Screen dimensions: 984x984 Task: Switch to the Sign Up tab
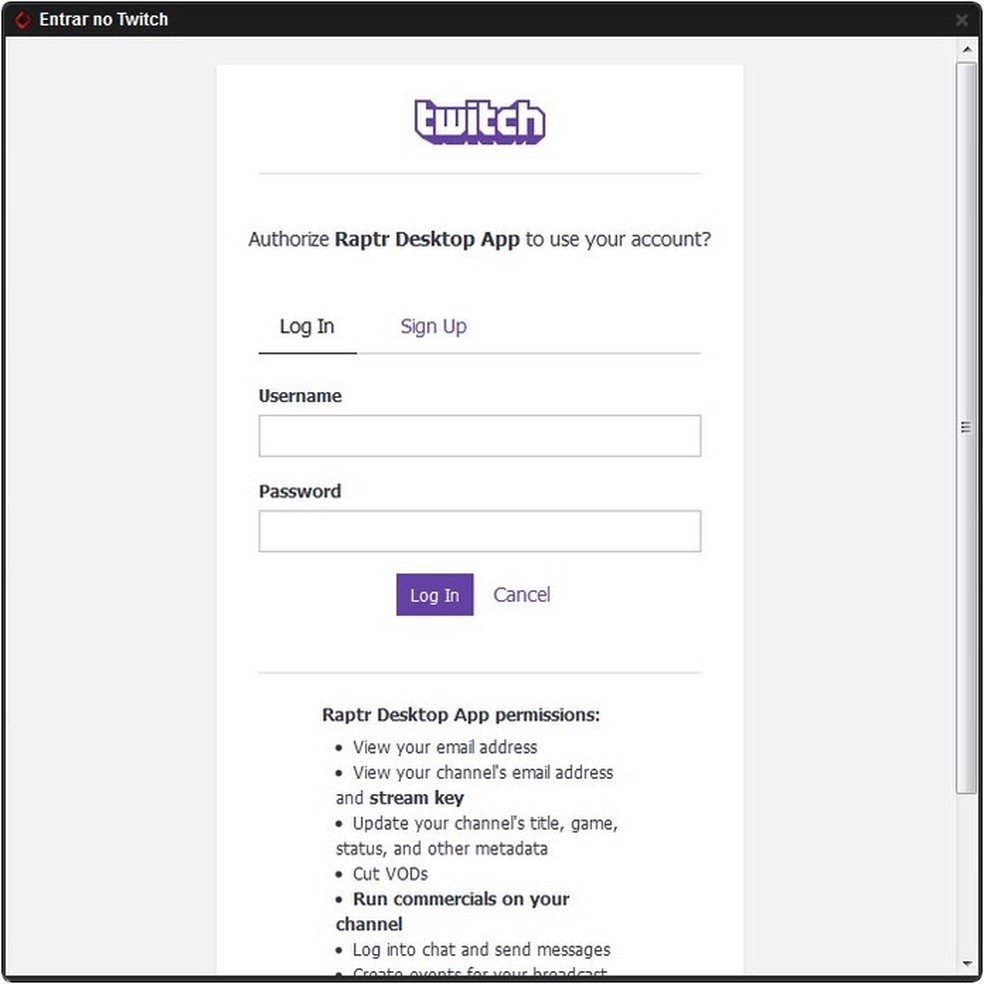tap(433, 326)
